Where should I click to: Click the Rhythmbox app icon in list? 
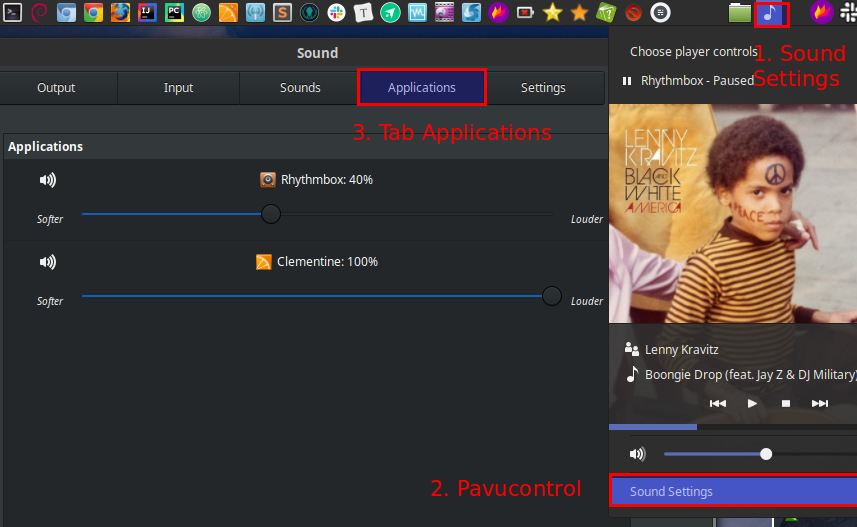tap(268, 179)
